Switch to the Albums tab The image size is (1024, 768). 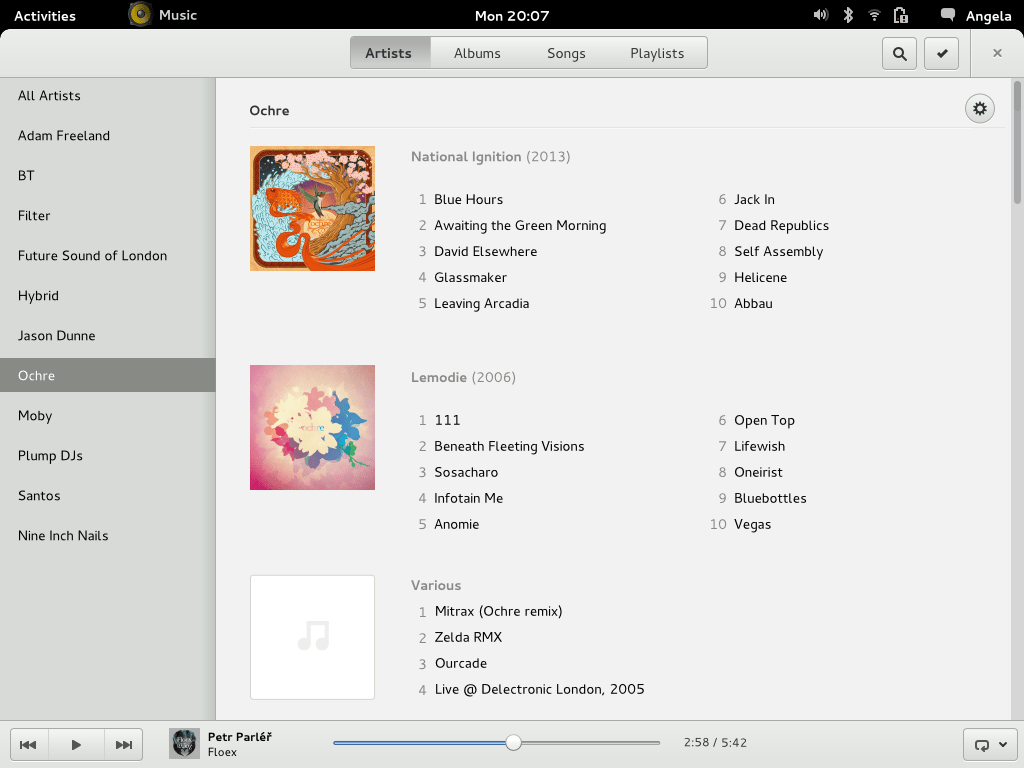click(x=477, y=53)
